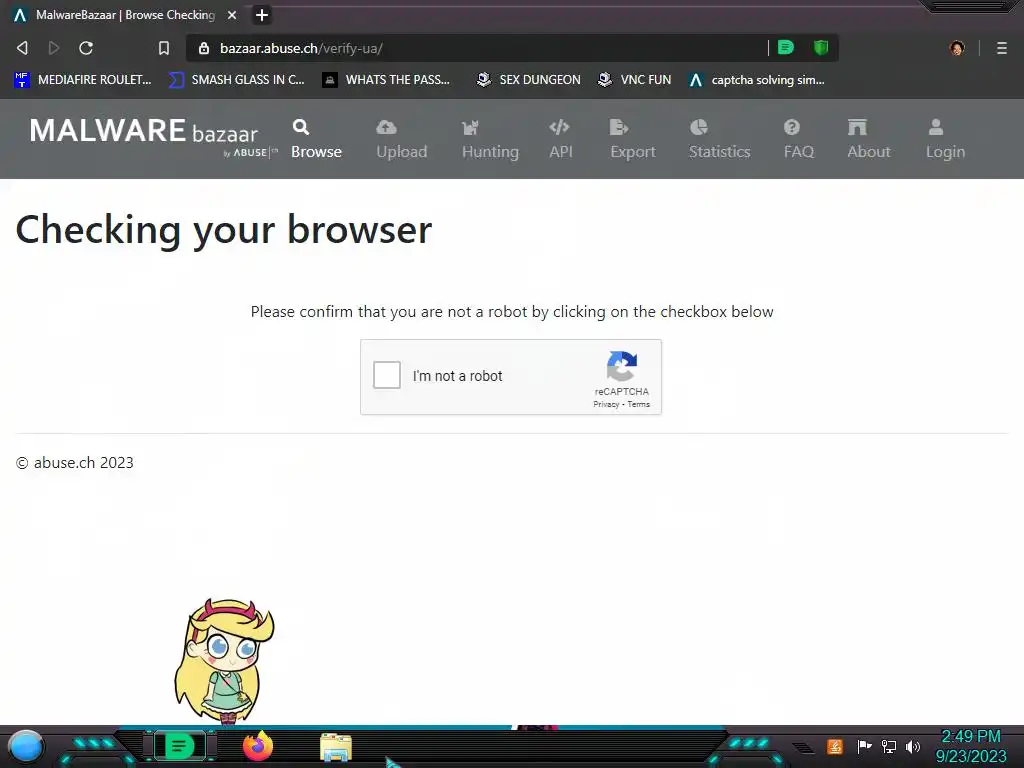
Task: Open the MEDIAFIRE ROULET... bookmark
Action: pyautogui.click(x=82, y=80)
